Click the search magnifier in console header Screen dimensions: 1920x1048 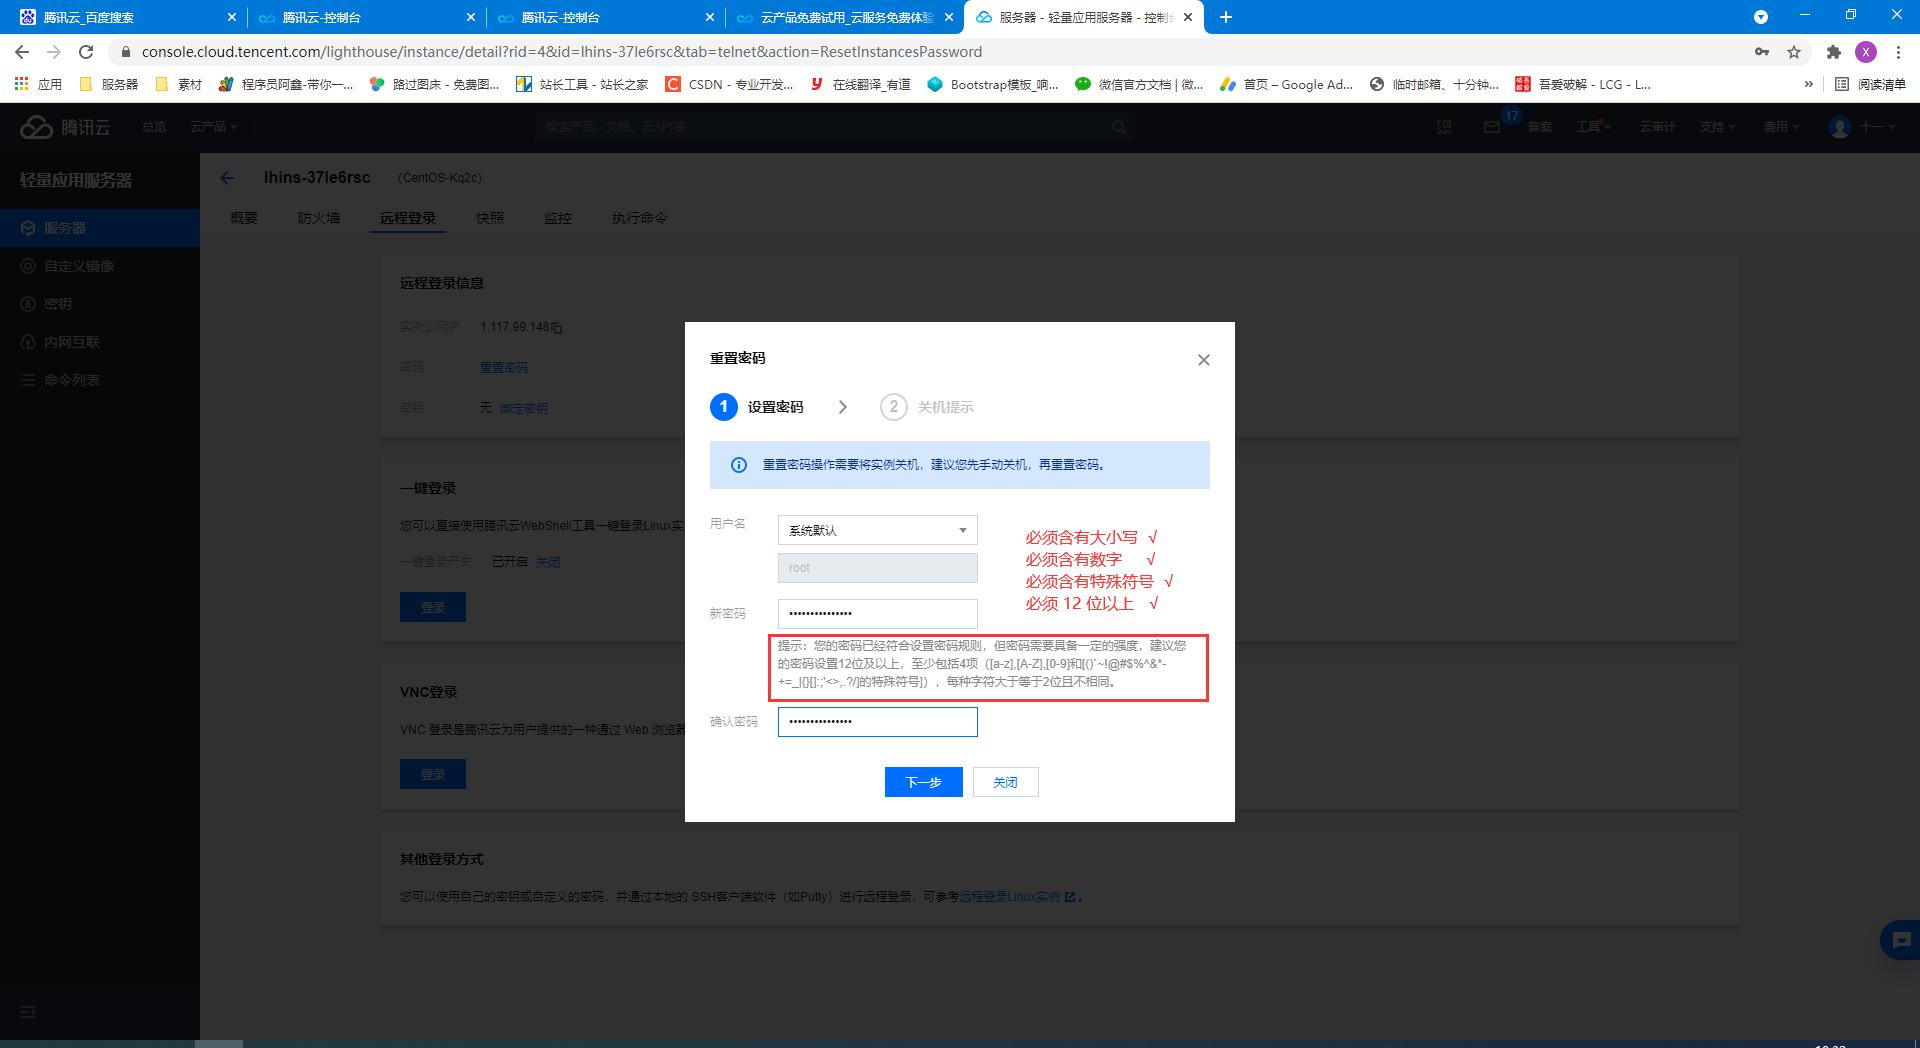pos(1119,127)
